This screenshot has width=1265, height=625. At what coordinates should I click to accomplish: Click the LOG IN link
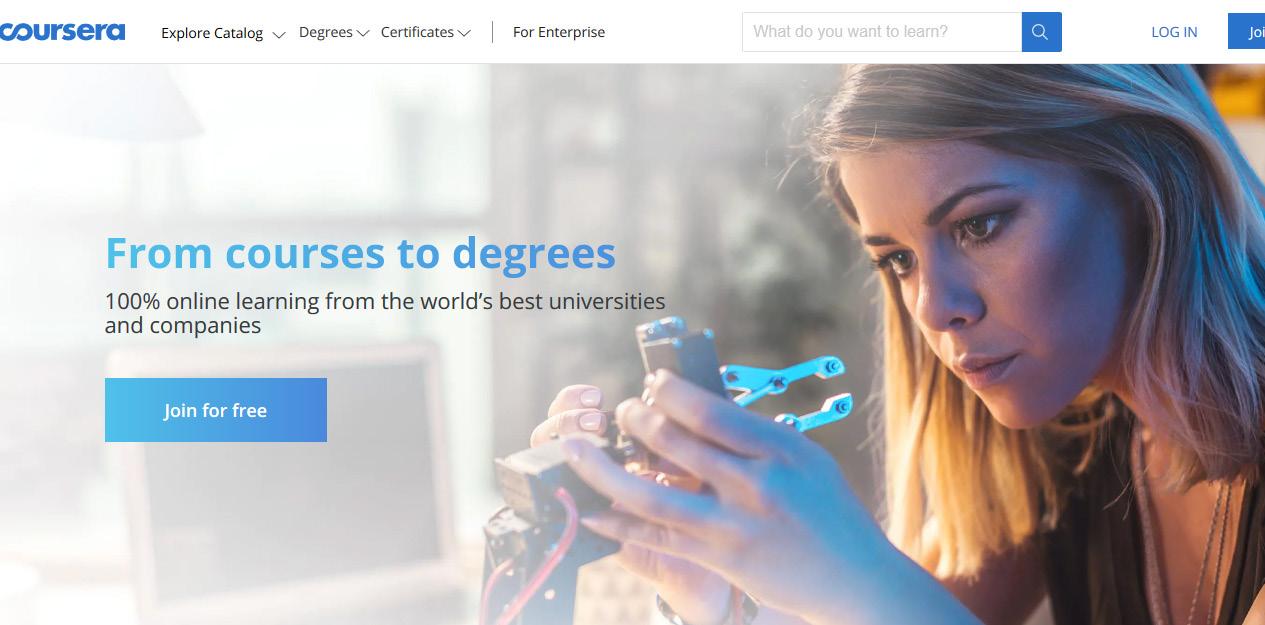click(1174, 32)
